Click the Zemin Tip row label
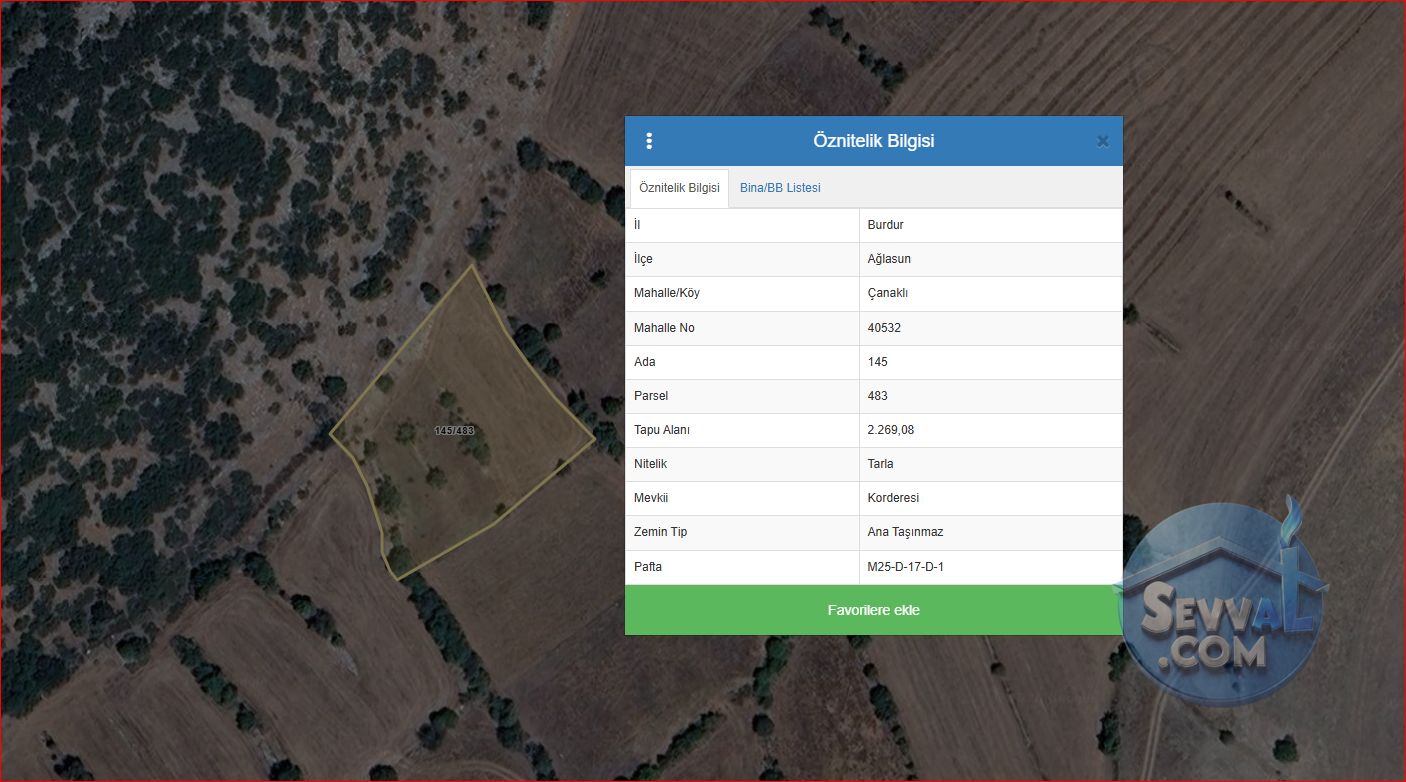Viewport: 1406px width, 782px height. 660,532
